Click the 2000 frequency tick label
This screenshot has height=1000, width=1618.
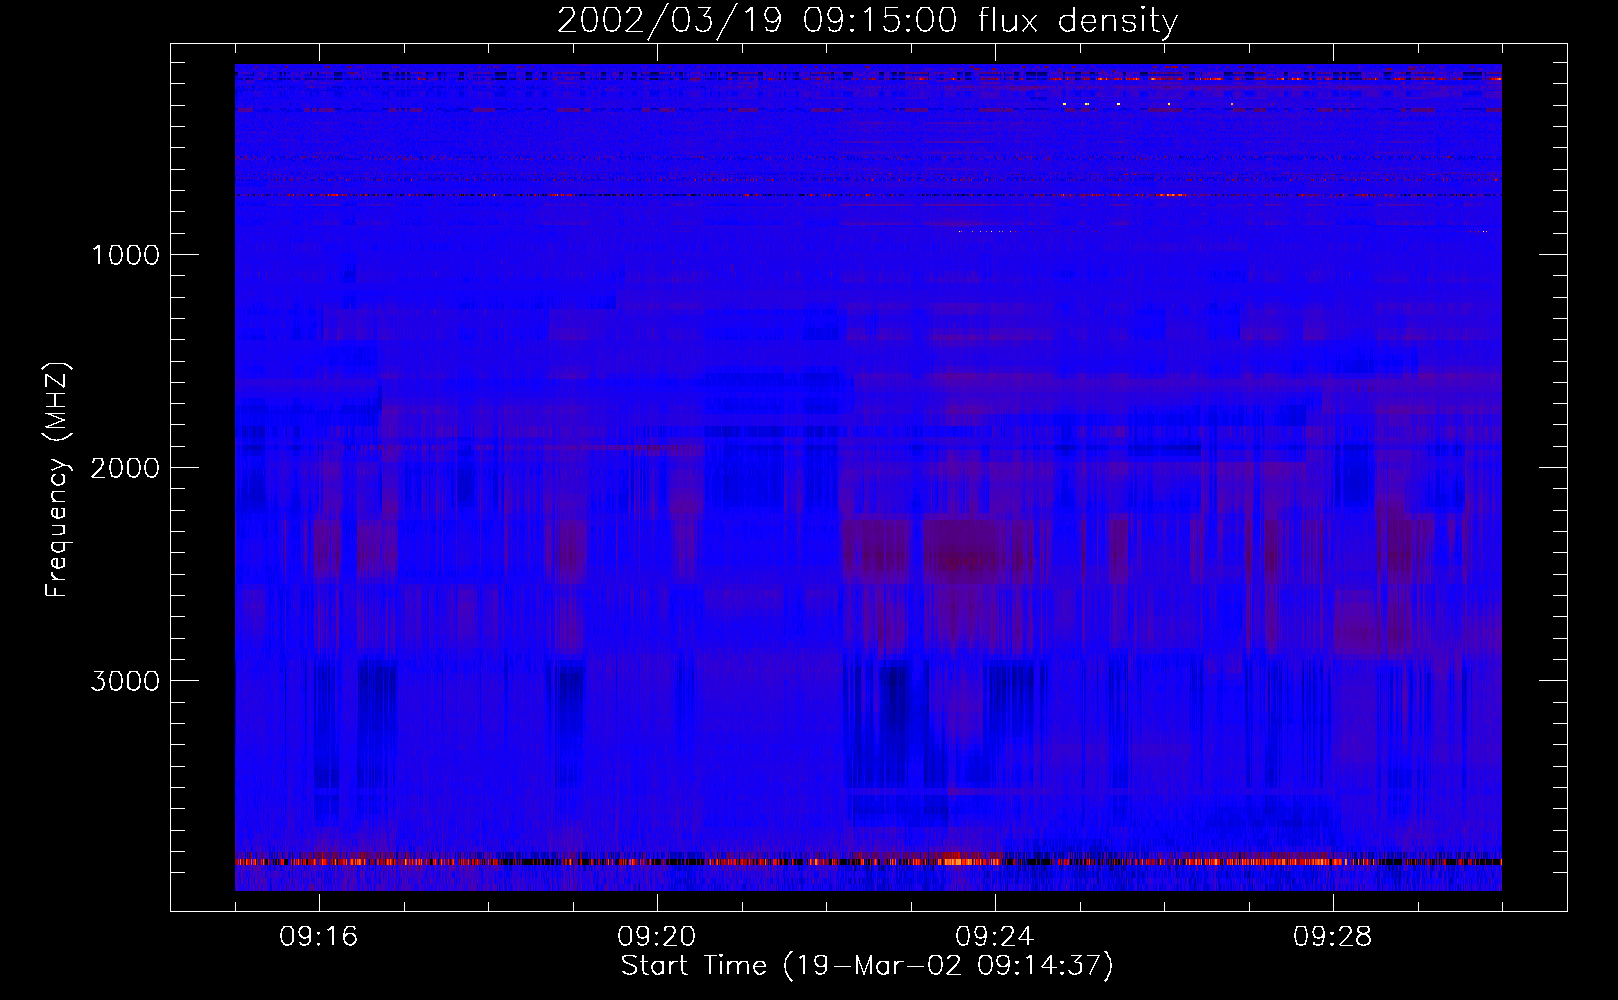pyautogui.click(x=125, y=468)
